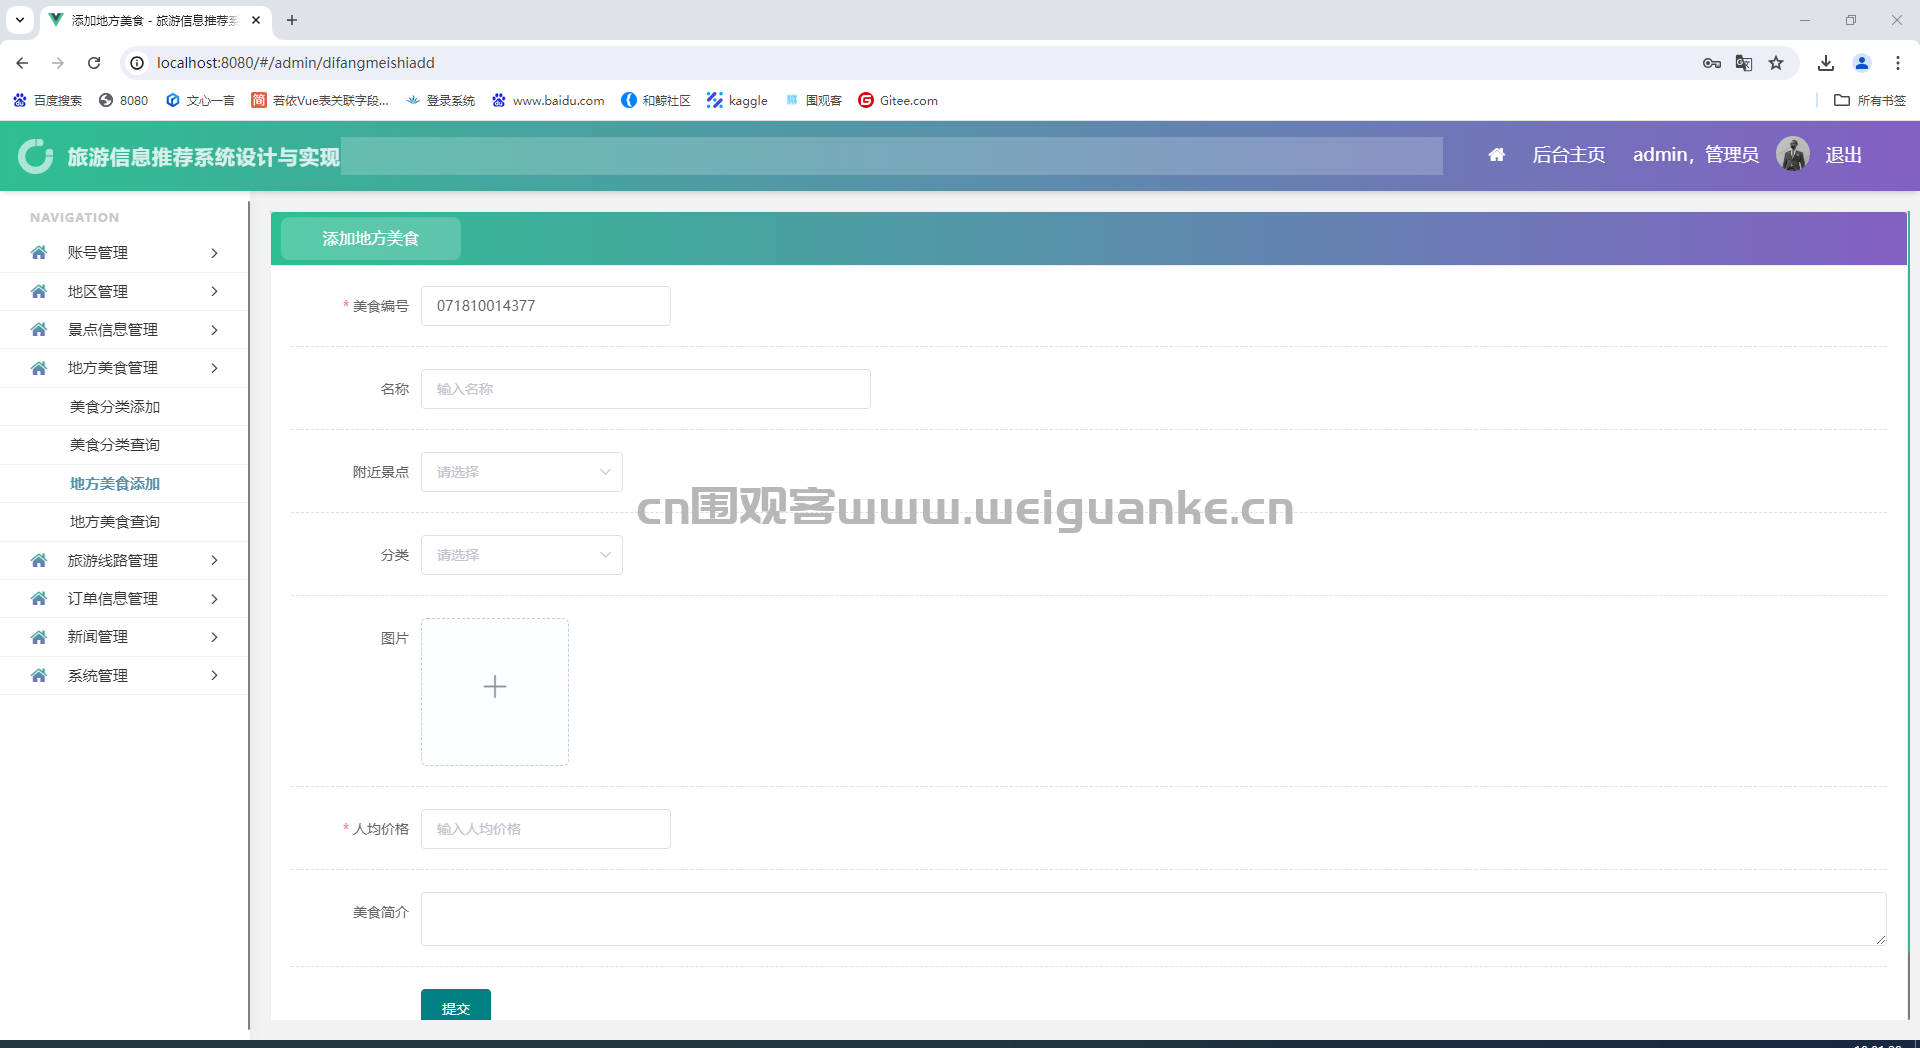Select 地方美食查询 submenu item
The width and height of the screenshot is (1920, 1048).
pyautogui.click(x=115, y=522)
